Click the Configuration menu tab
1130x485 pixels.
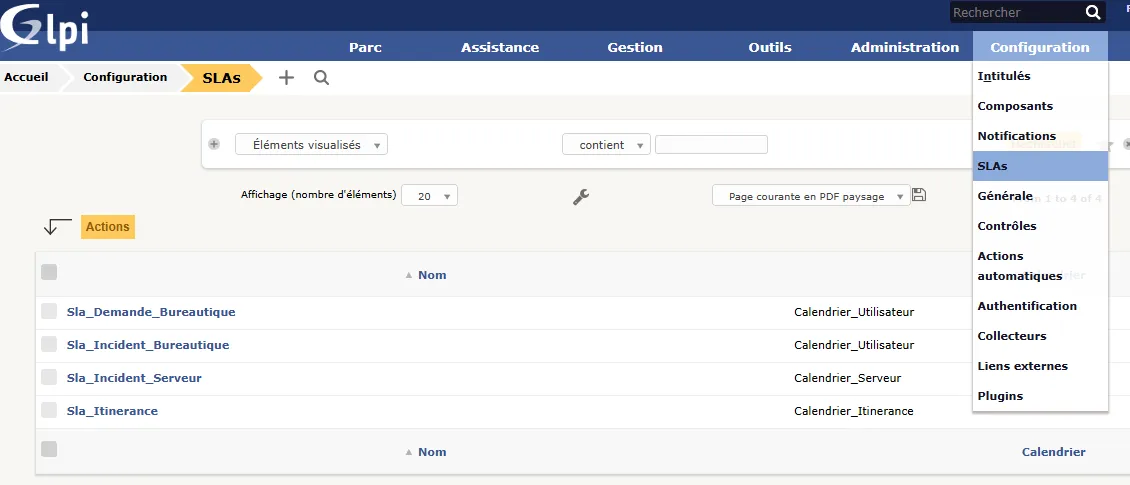click(1040, 46)
